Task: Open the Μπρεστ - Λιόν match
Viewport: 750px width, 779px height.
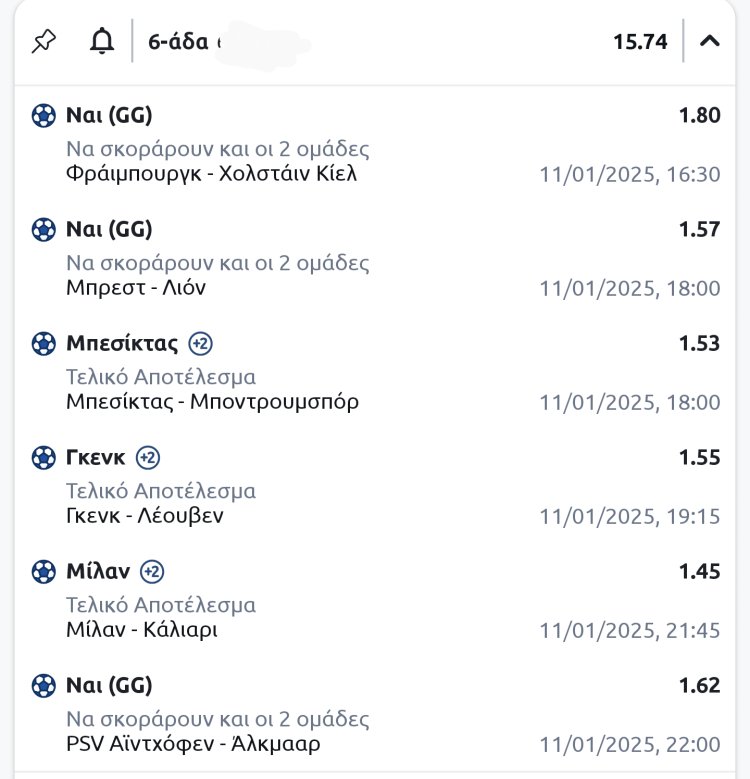Action: point(136,288)
